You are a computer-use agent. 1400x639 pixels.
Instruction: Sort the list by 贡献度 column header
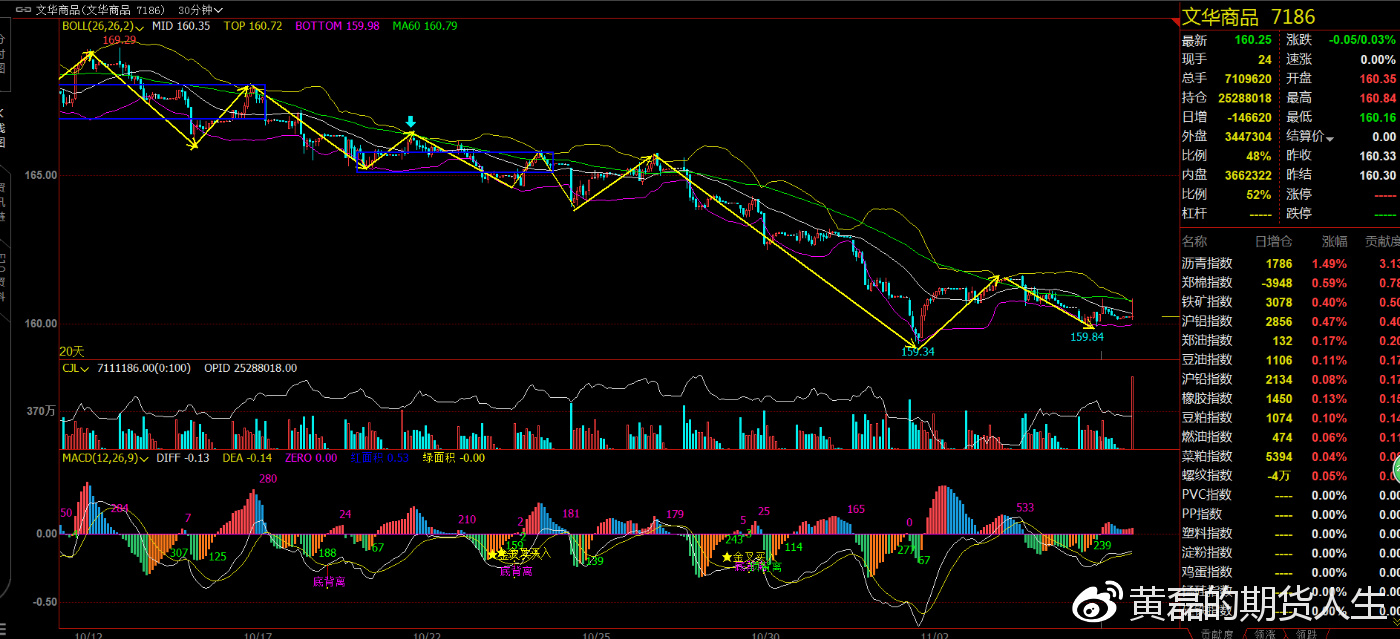(x=1382, y=241)
